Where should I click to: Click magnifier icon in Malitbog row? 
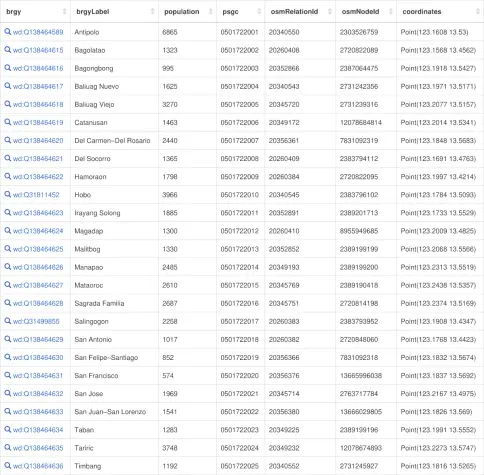[x=7, y=248]
